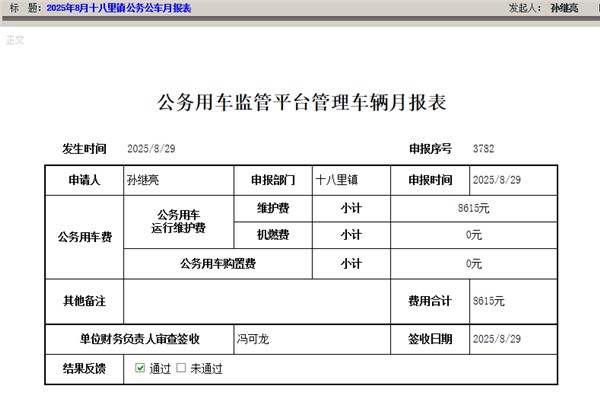Select the 正文 tab label

tap(15, 40)
